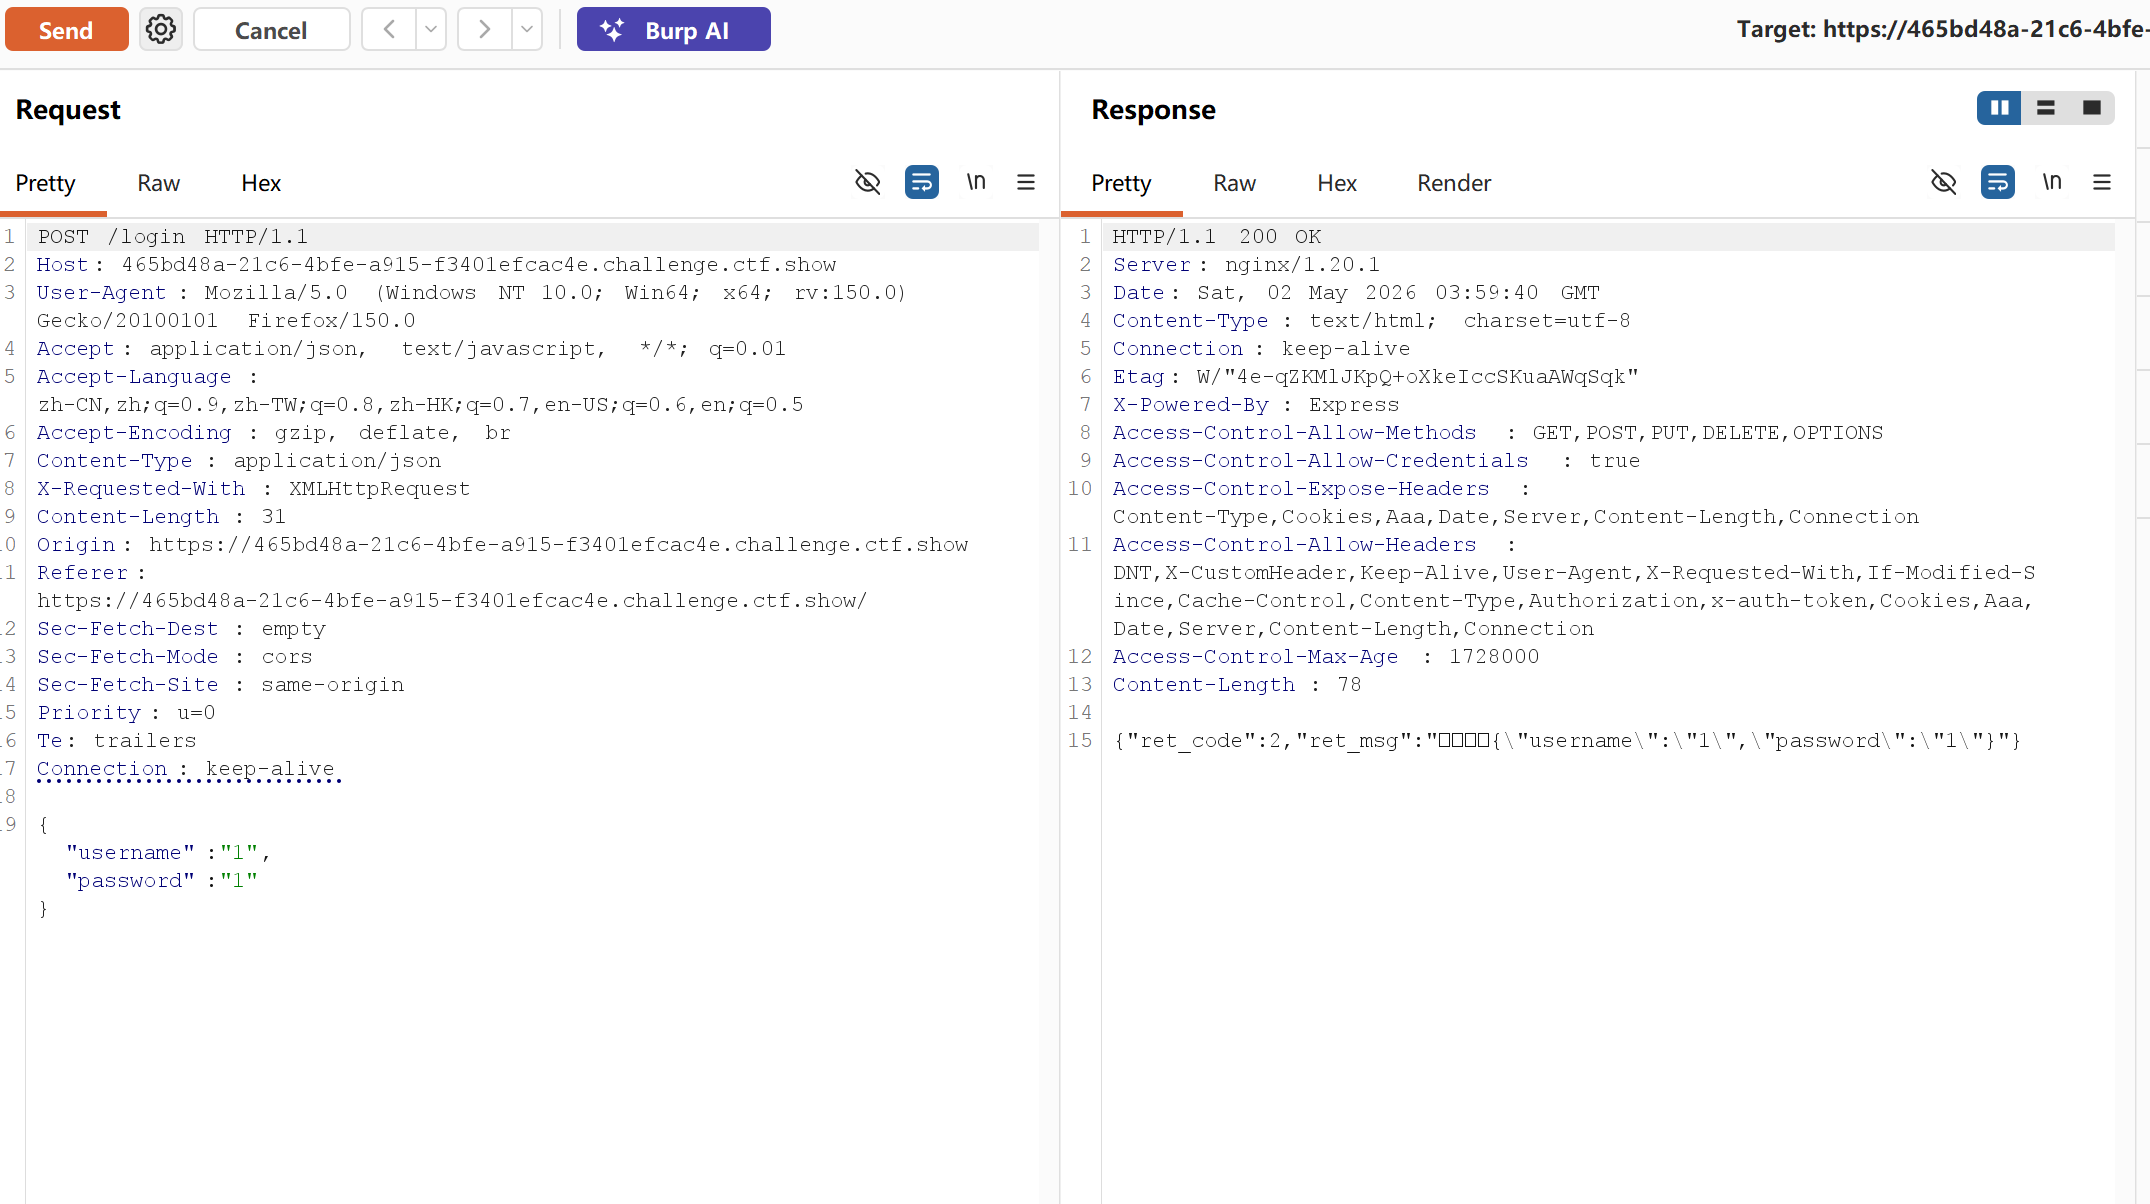Viewport: 2150px width, 1204px height.
Task: Click 'Access-Control-Allow-Methods' header name
Action: (1295, 433)
